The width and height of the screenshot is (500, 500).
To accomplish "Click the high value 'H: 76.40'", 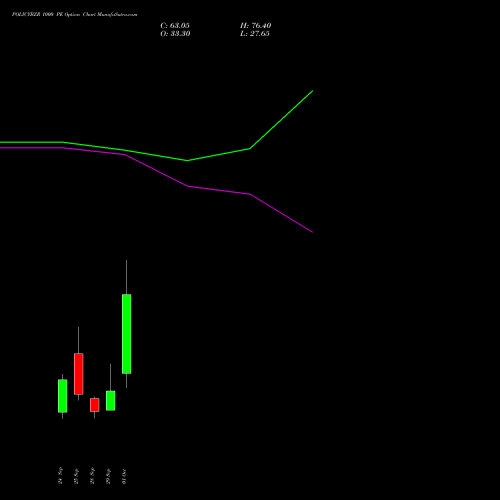I will pos(256,26).
